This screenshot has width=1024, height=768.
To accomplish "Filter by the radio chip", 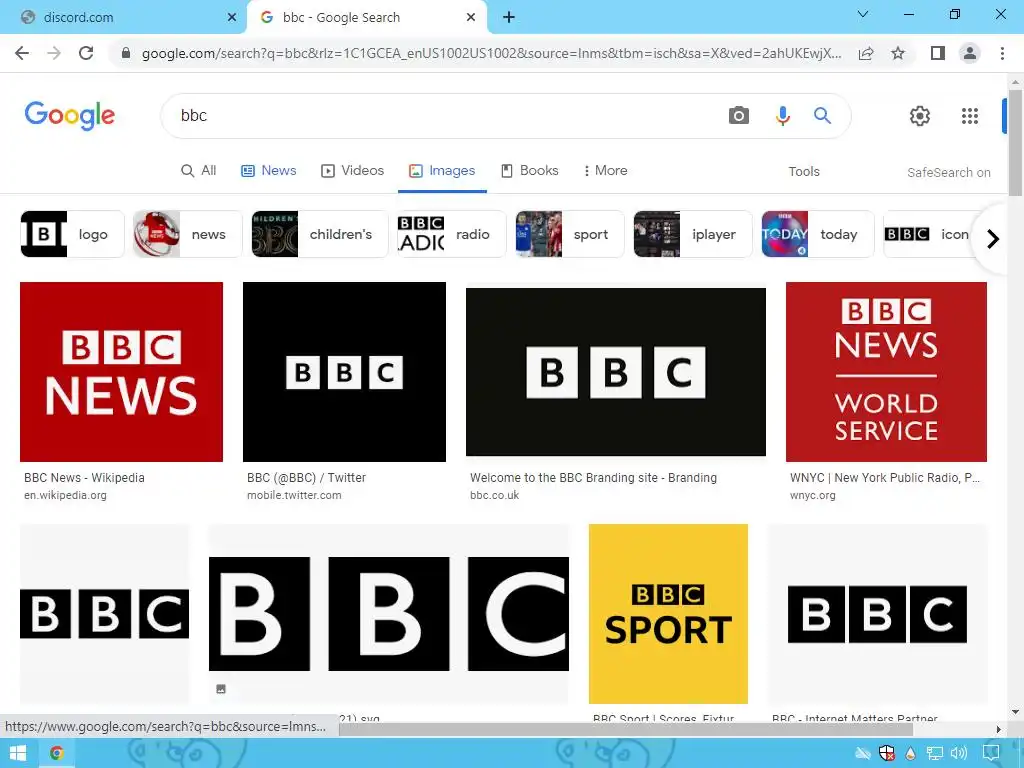I will [x=451, y=234].
